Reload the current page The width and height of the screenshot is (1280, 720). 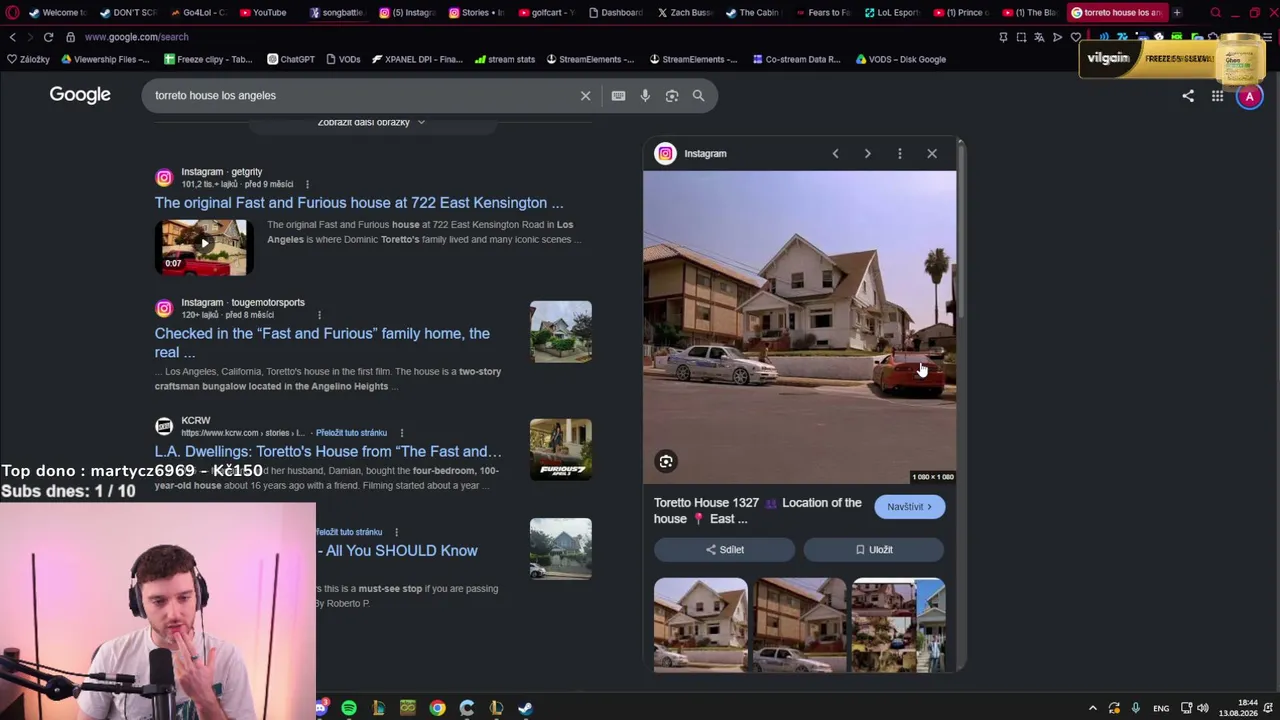48,37
